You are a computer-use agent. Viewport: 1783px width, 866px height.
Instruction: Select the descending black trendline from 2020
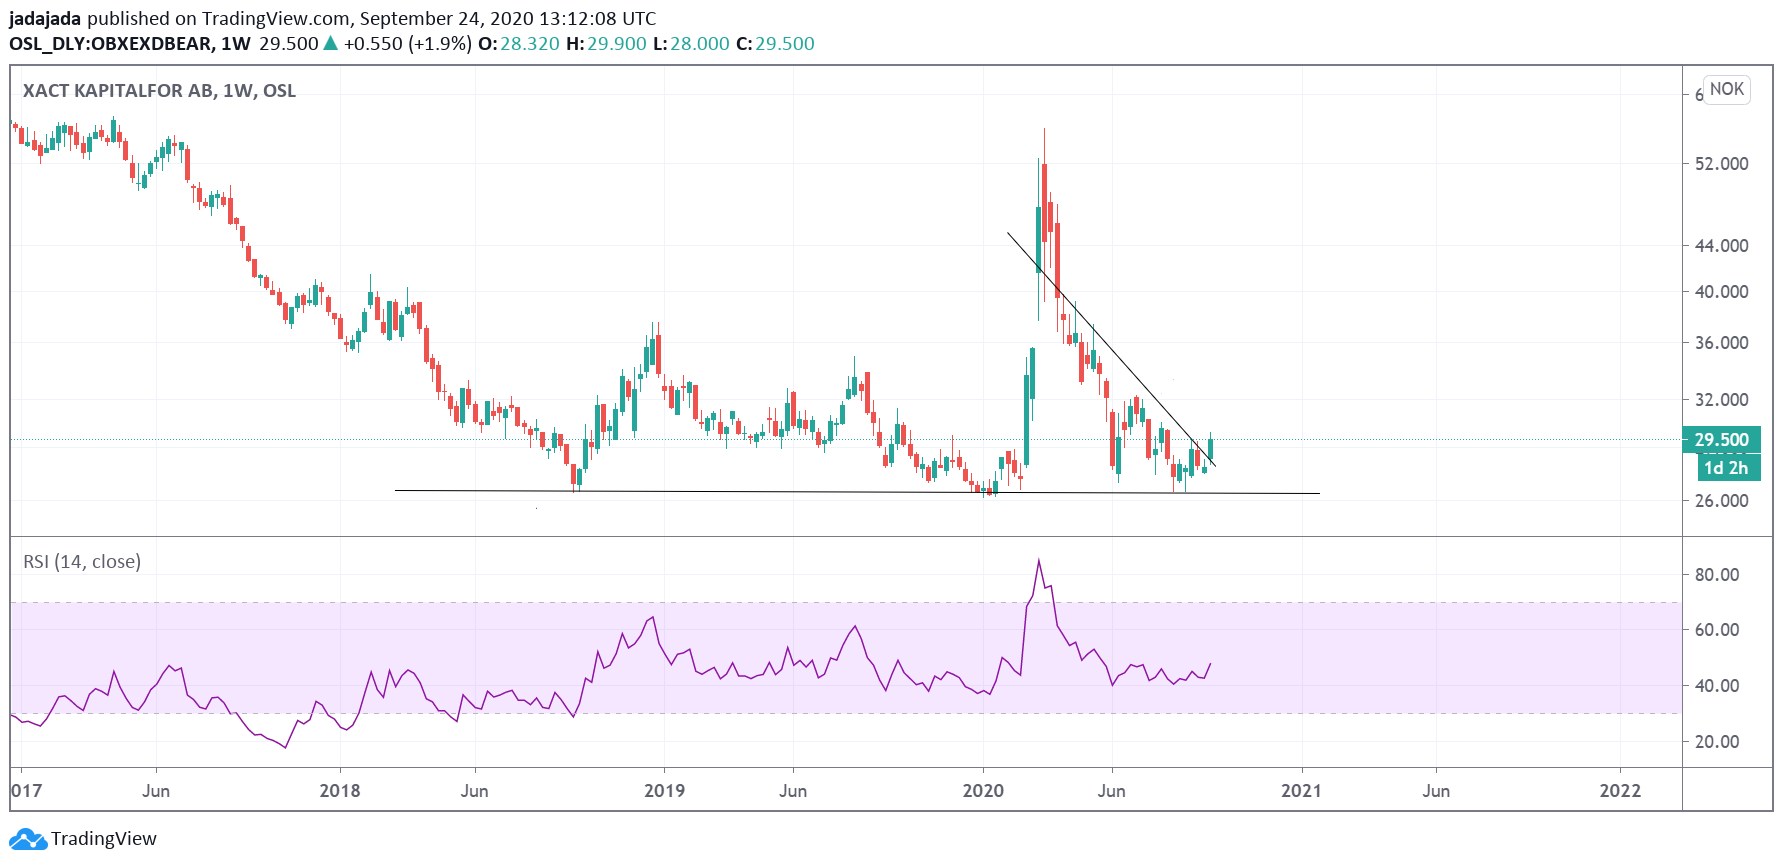pos(1110,348)
